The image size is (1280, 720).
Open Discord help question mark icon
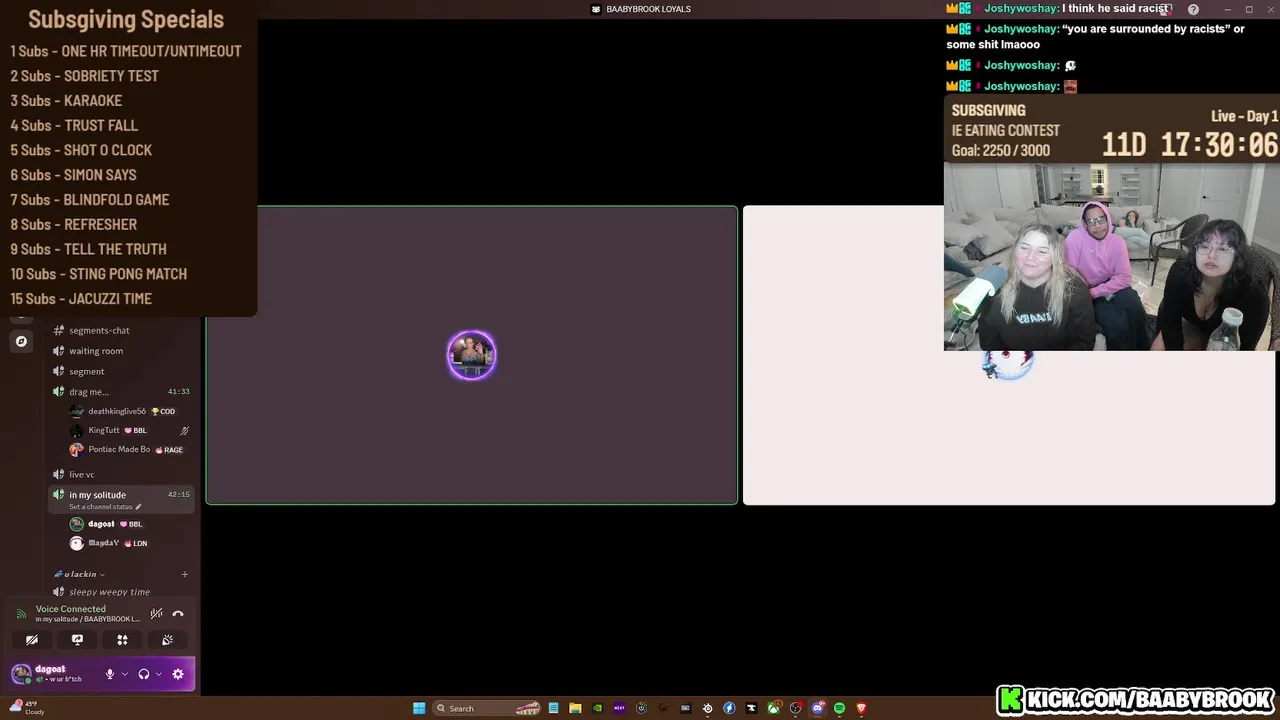point(1193,9)
